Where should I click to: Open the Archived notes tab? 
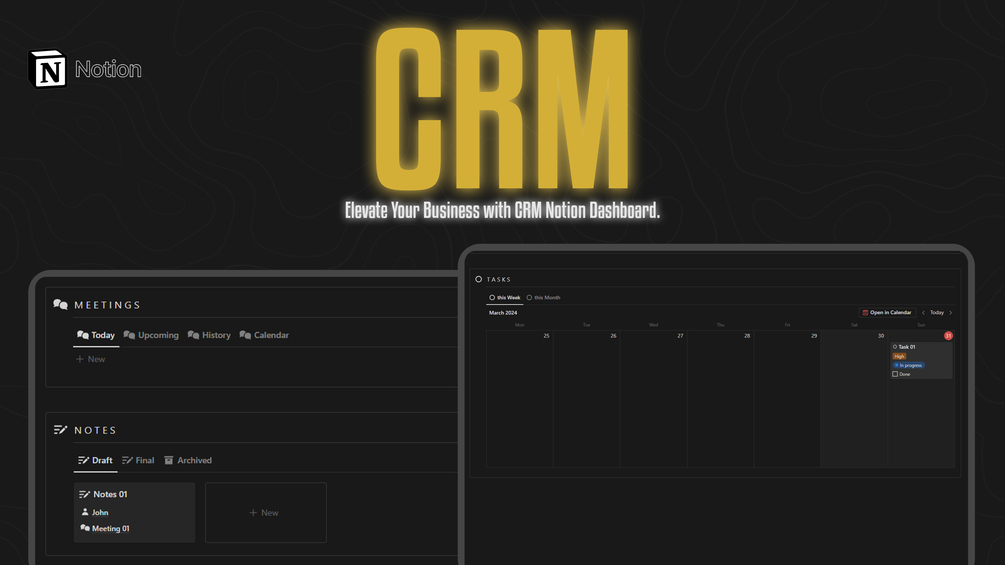(188, 460)
